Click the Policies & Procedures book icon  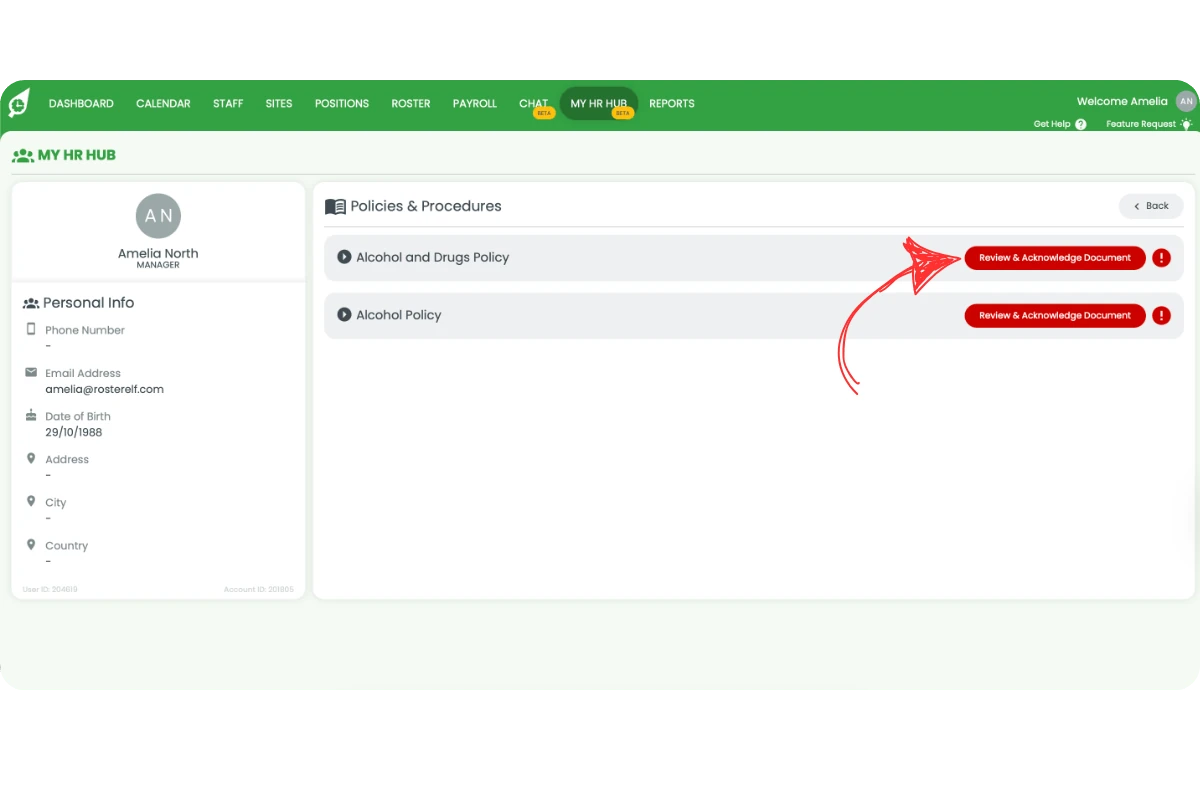point(335,206)
